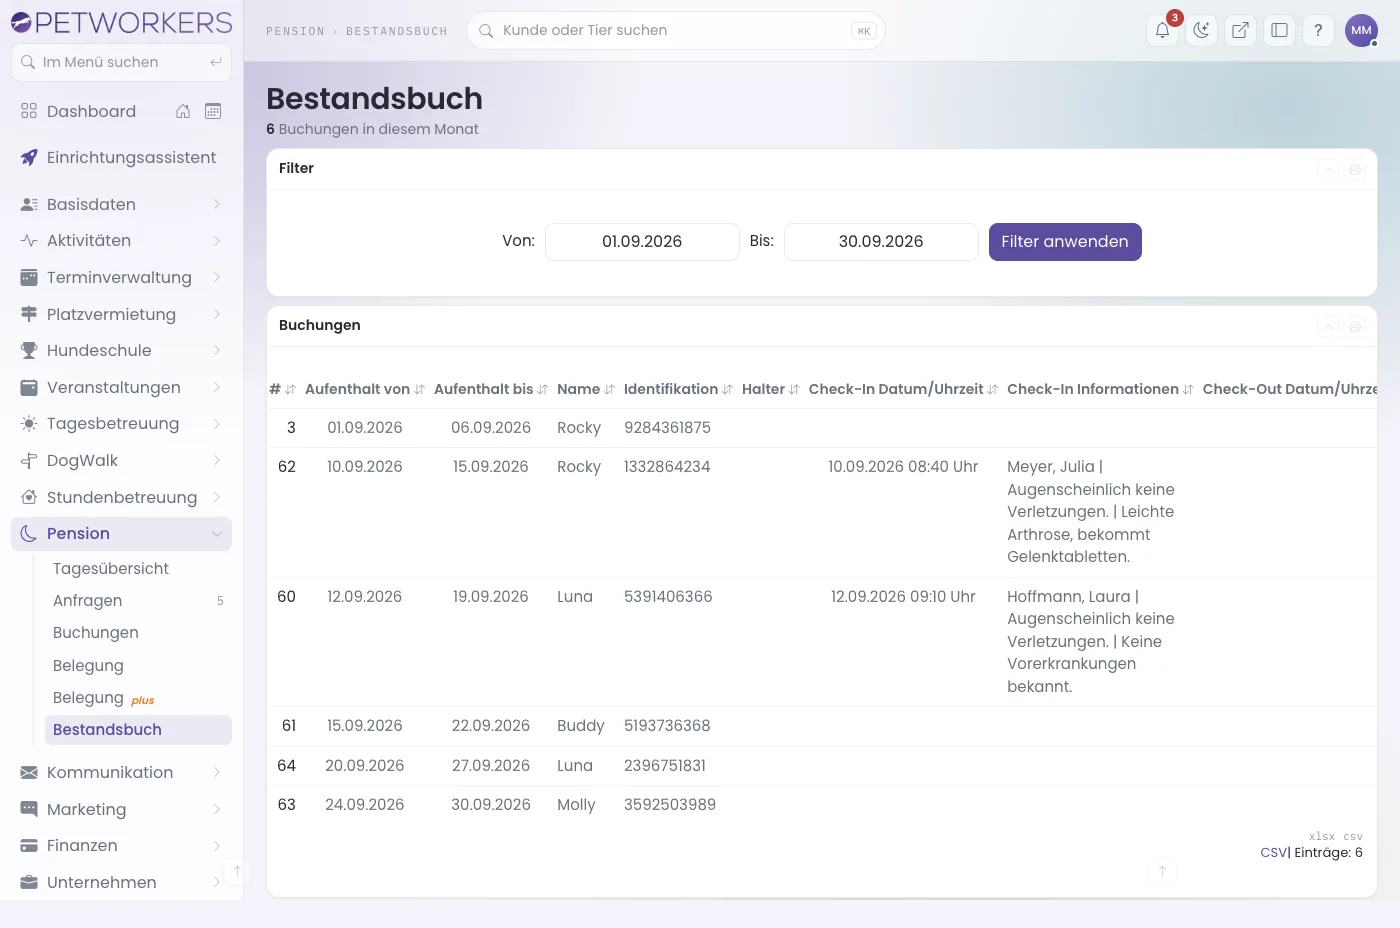Image resolution: width=1400 pixels, height=928 pixels.
Task: Expand the Kommunikation menu
Action: tap(121, 772)
